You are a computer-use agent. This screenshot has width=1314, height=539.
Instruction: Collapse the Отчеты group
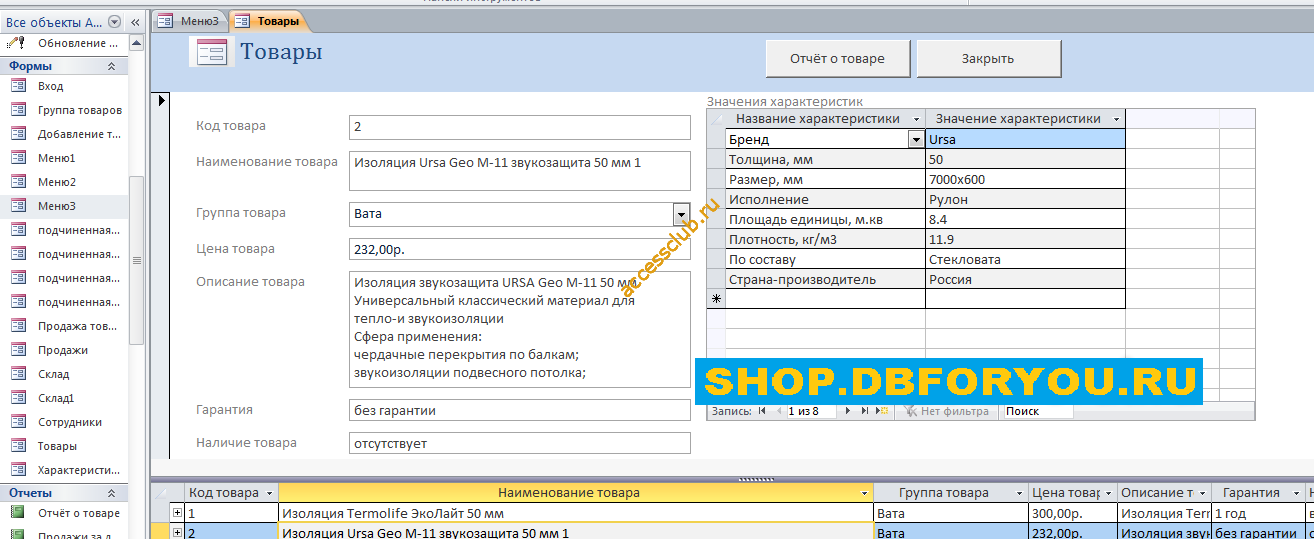[111, 493]
